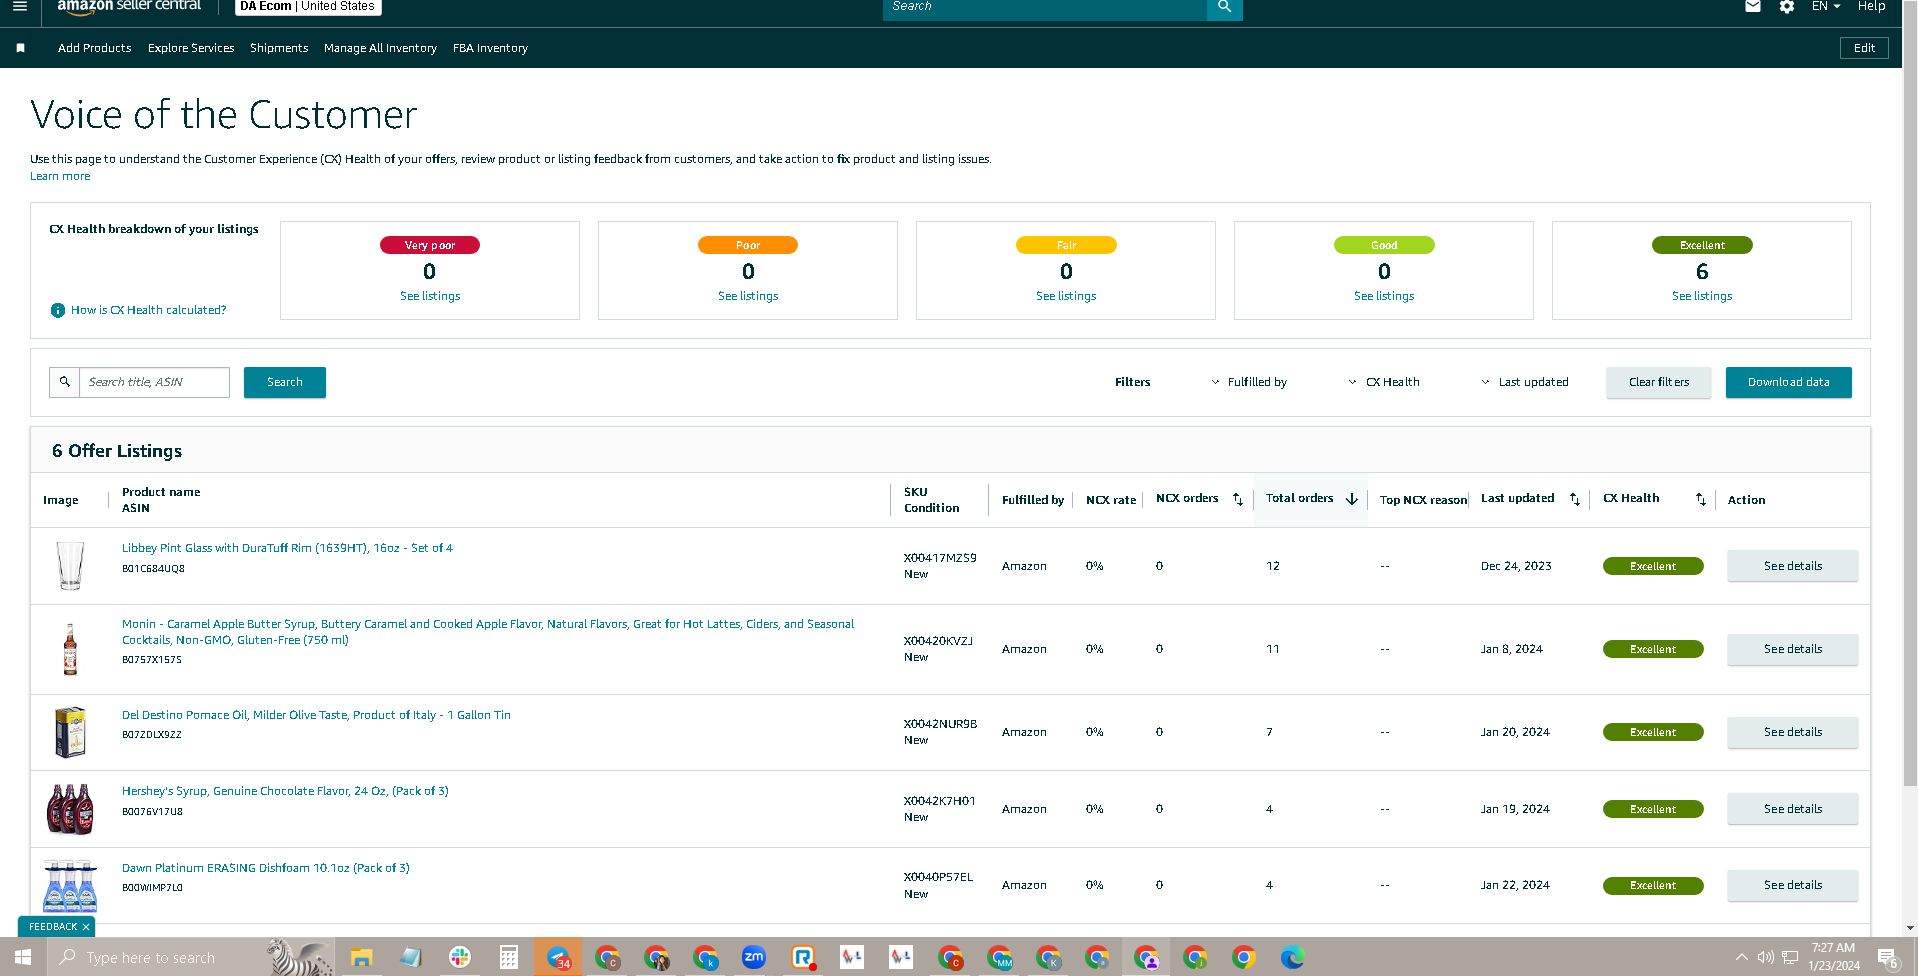Screen dimensions: 1918x976
Task: Open Telegram from the taskbar
Action: pos(558,958)
